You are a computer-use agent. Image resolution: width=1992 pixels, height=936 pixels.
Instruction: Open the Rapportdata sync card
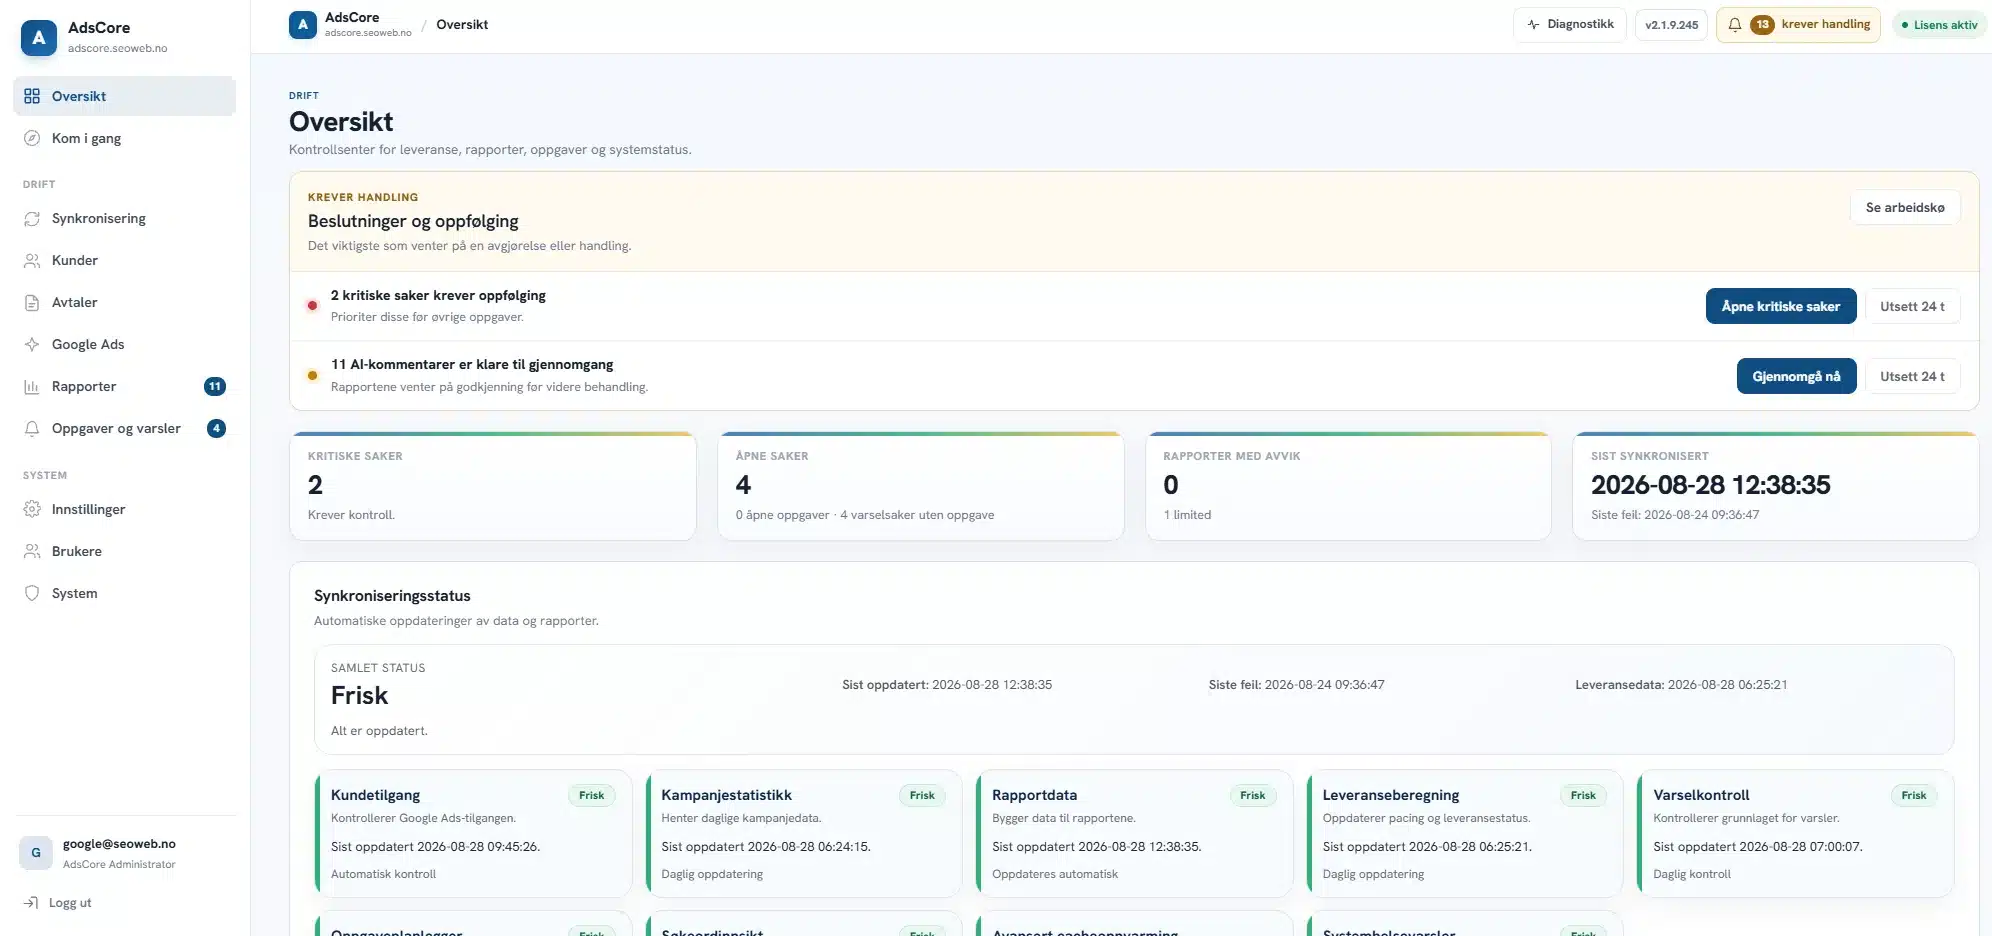pos(1134,833)
